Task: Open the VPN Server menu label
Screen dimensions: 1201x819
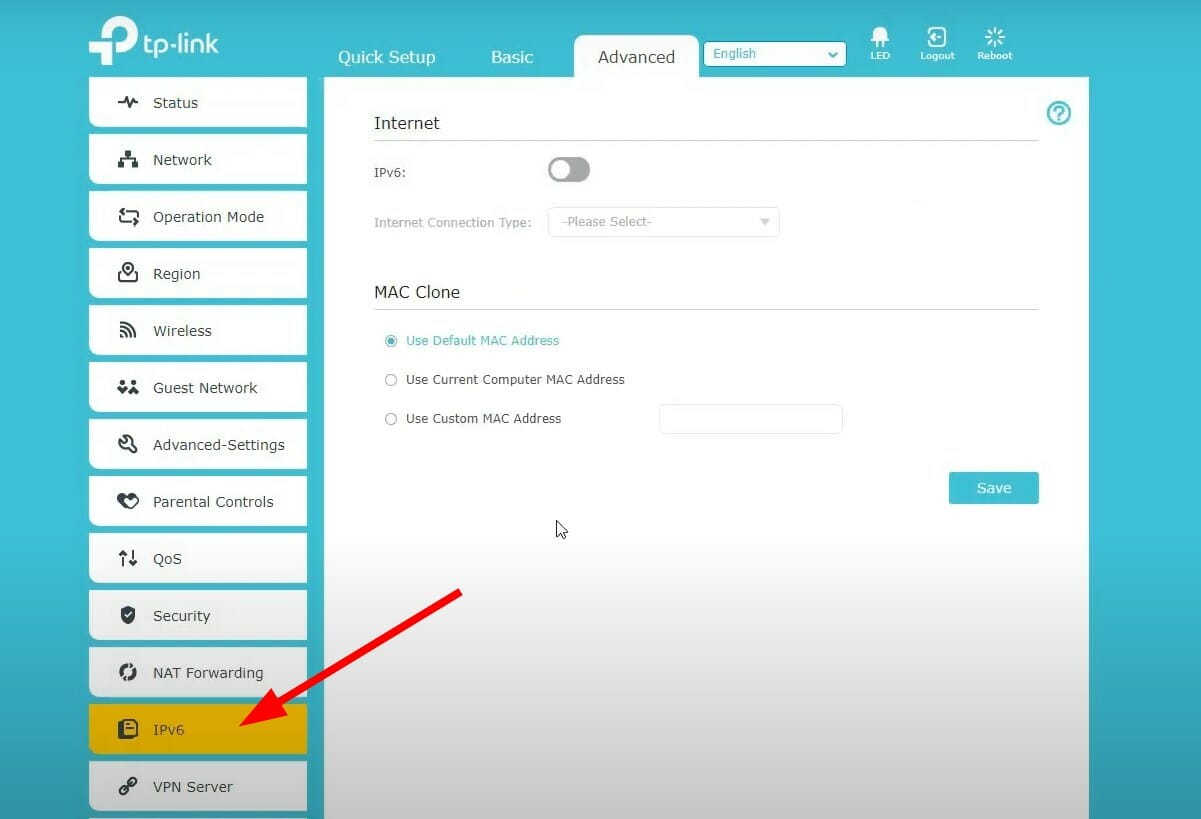Action: 193,787
